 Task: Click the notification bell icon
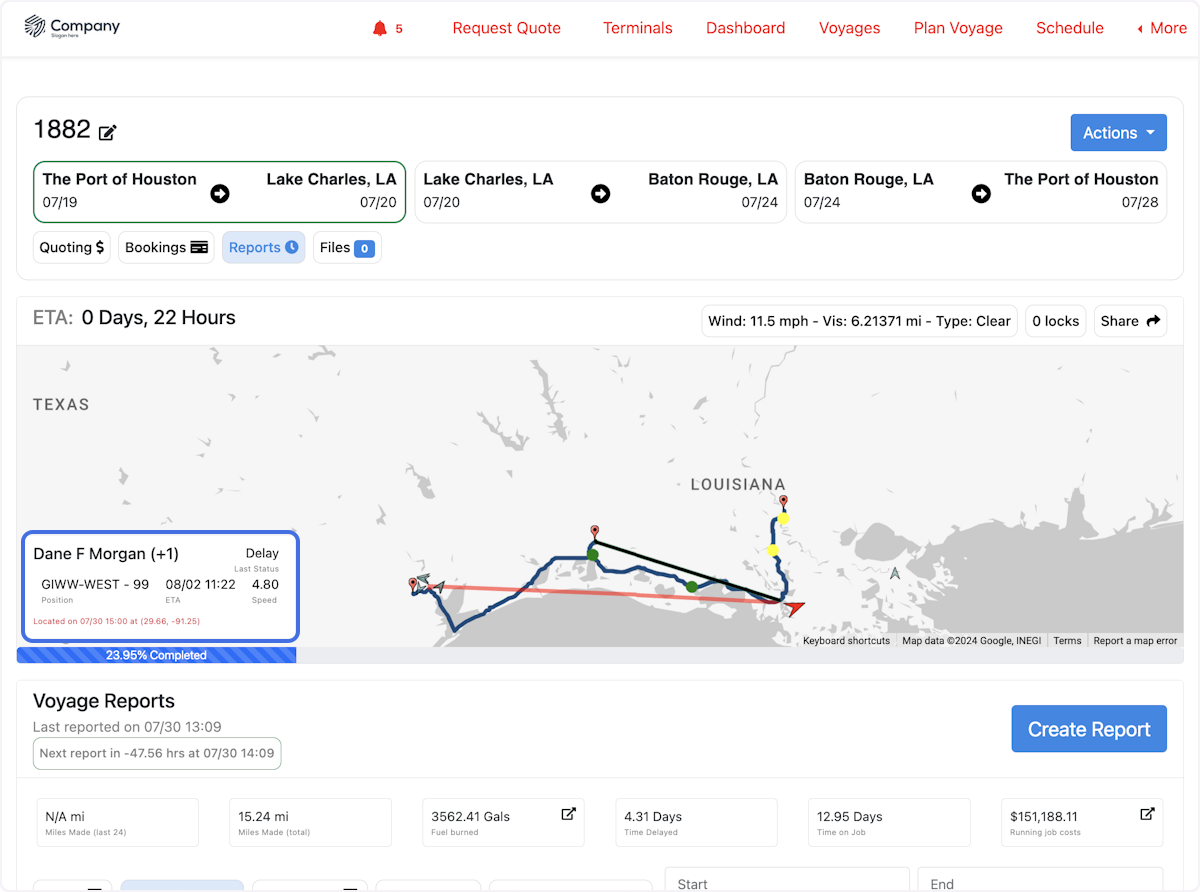pyautogui.click(x=380, y=28)
